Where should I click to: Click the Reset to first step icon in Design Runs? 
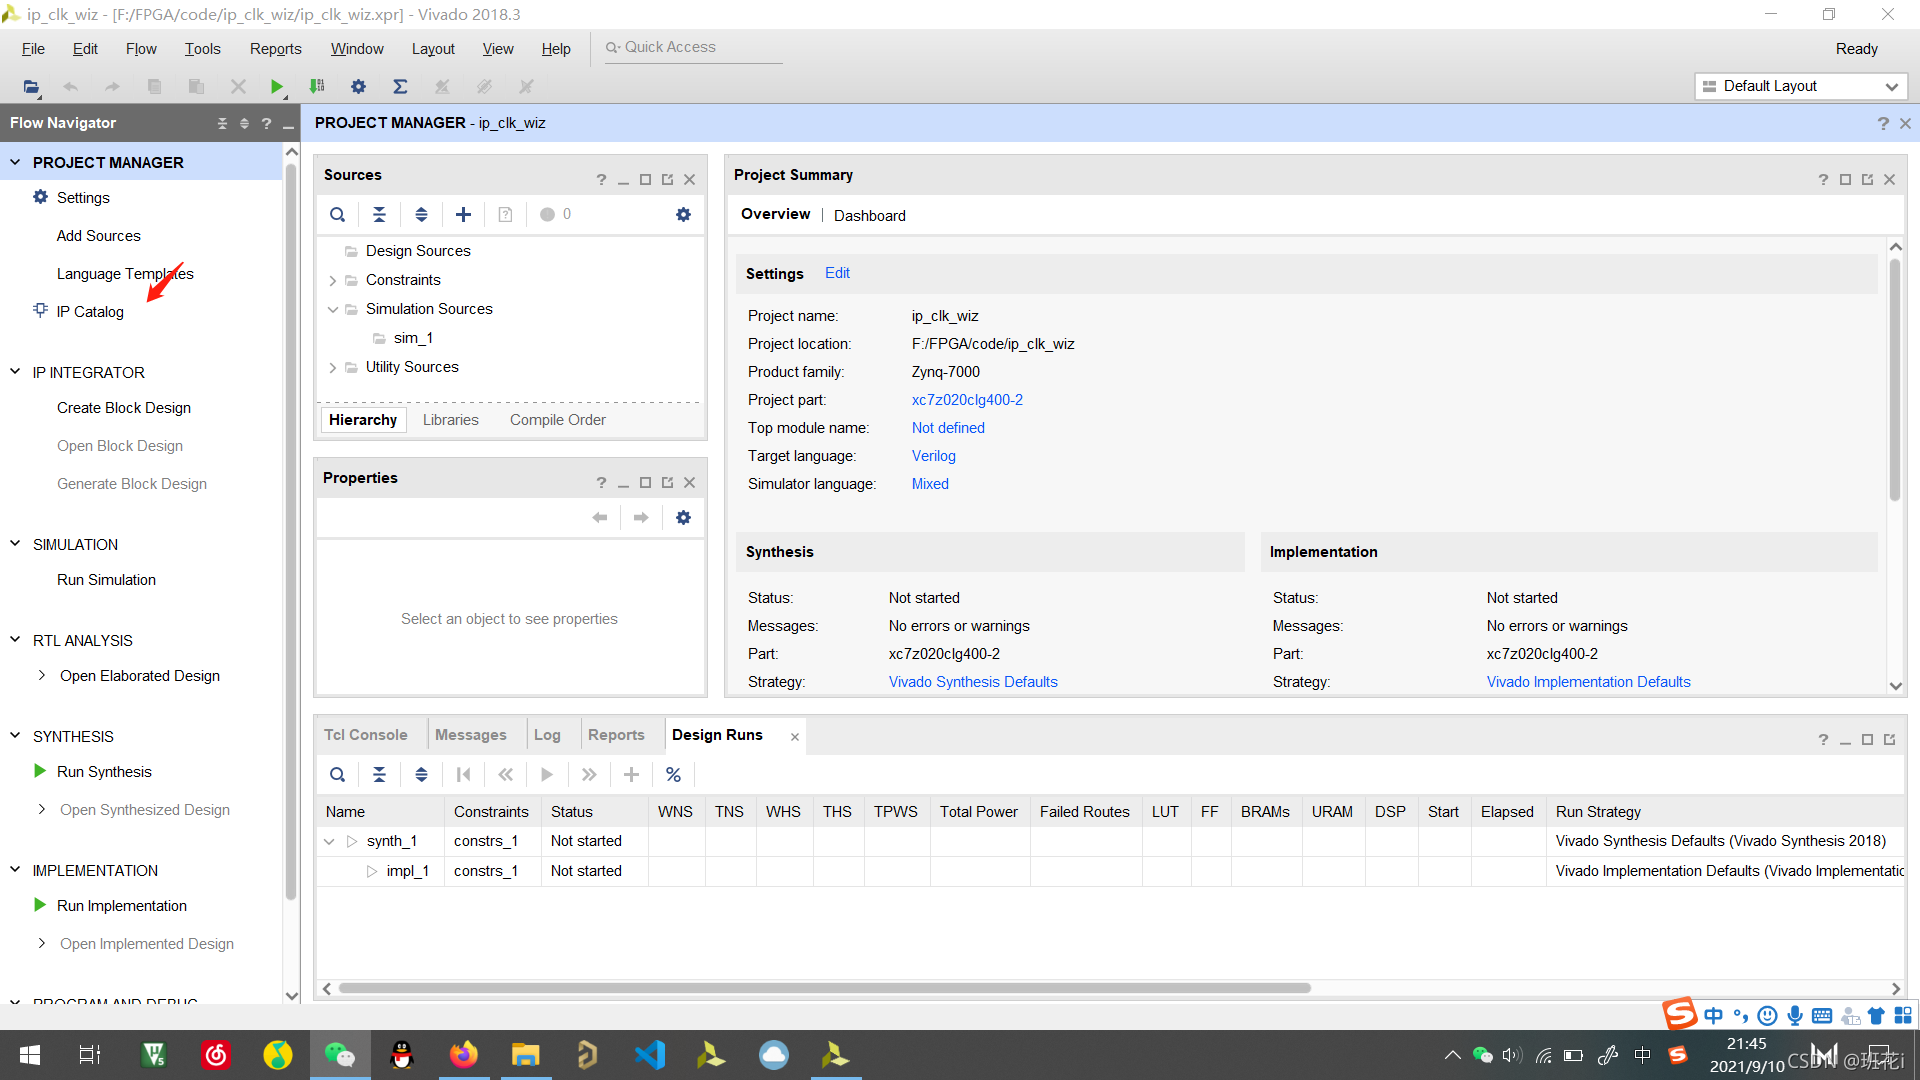[x=463, y=774]
